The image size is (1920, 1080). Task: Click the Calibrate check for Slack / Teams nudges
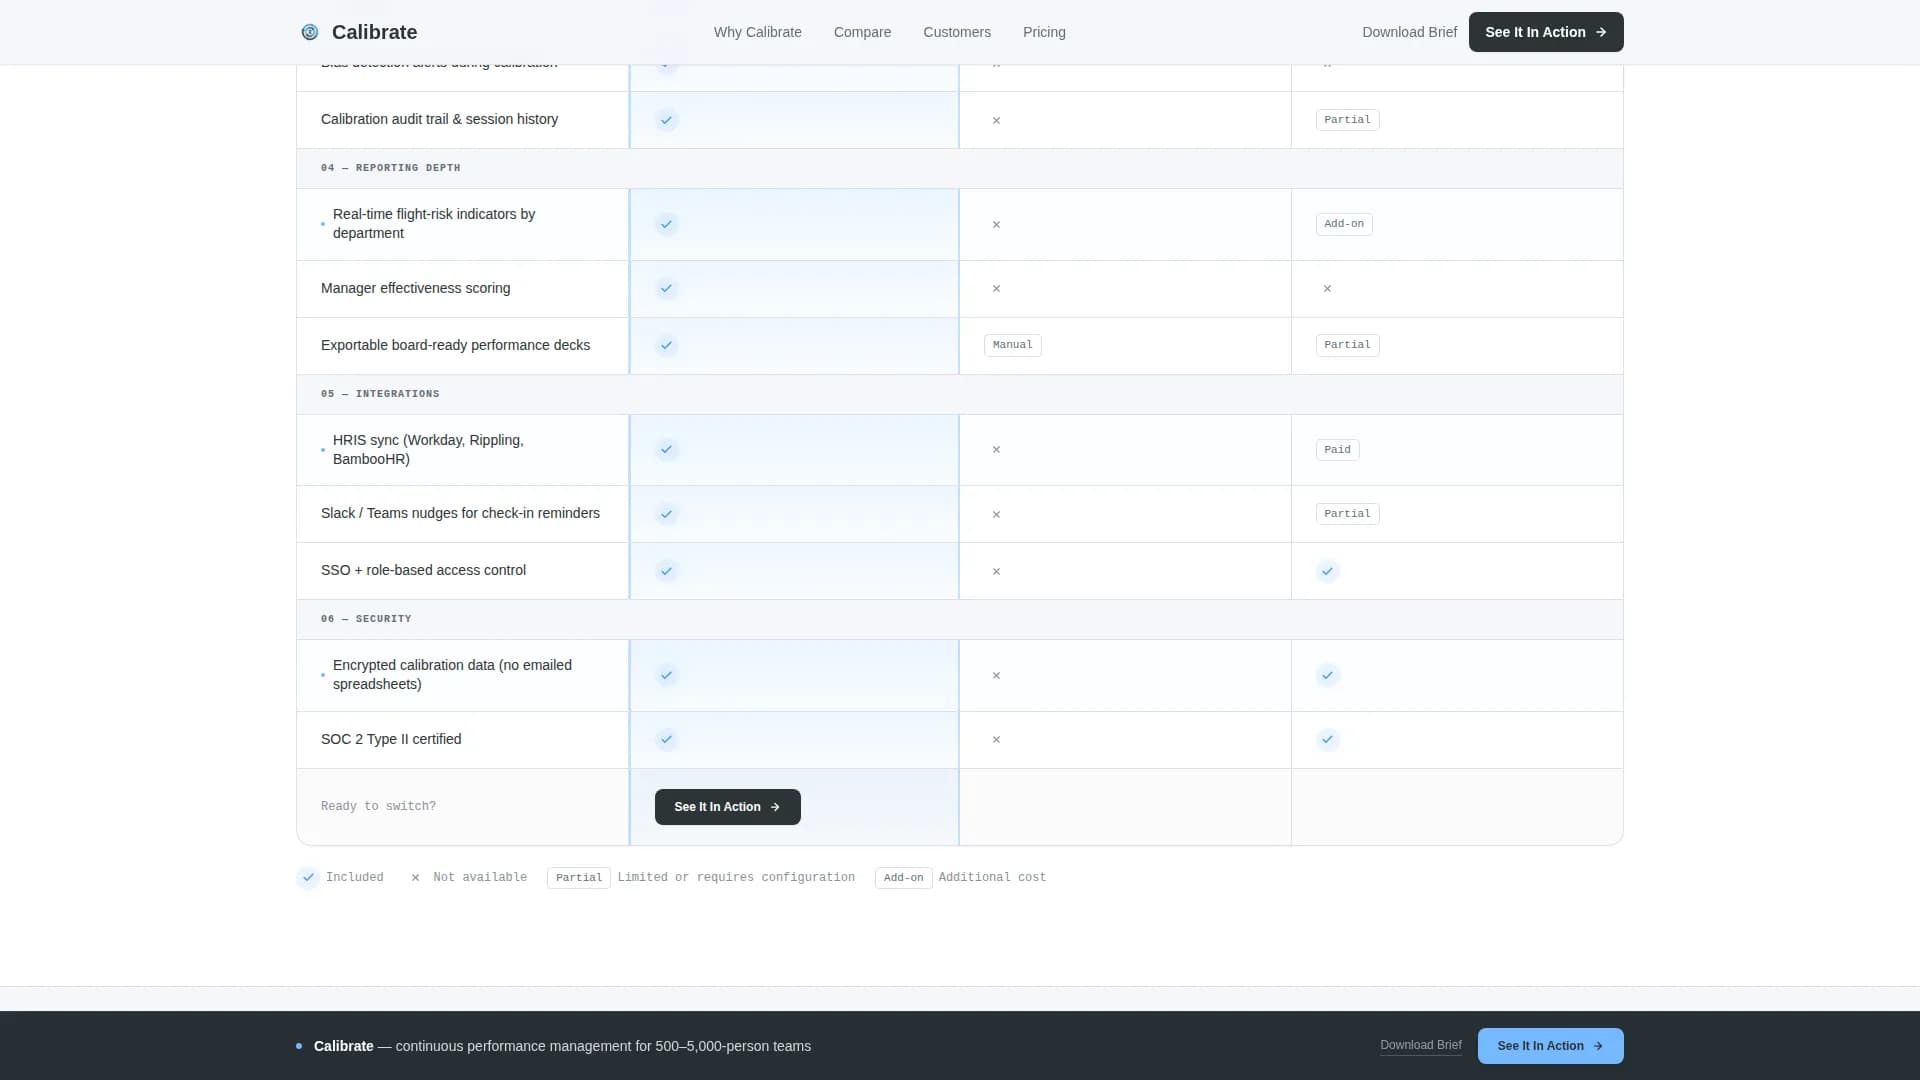(x=666, y=514)
